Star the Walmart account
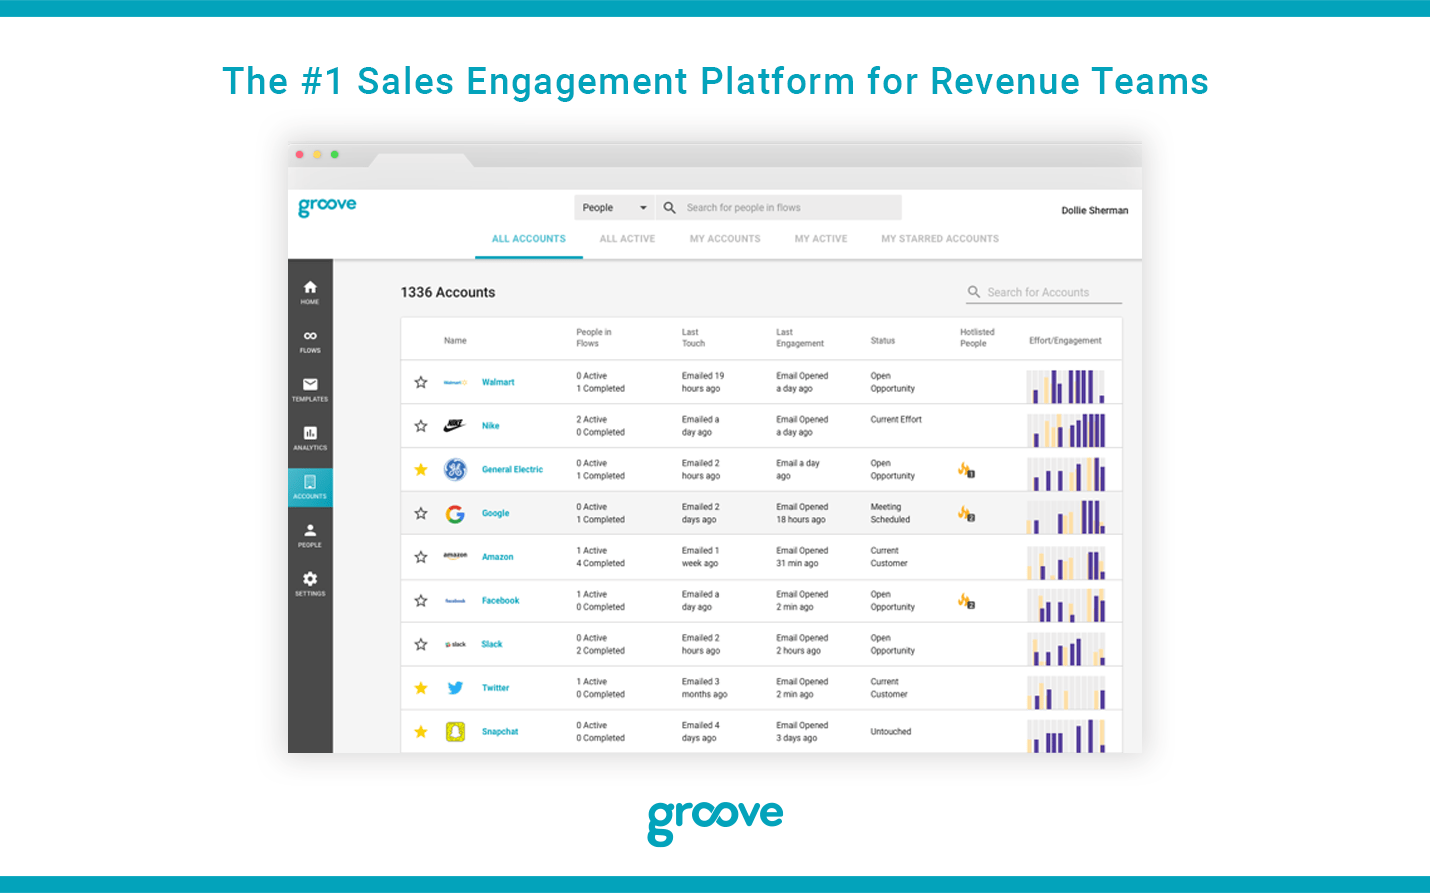This screenshot has height=893, width=1430. 420,382
